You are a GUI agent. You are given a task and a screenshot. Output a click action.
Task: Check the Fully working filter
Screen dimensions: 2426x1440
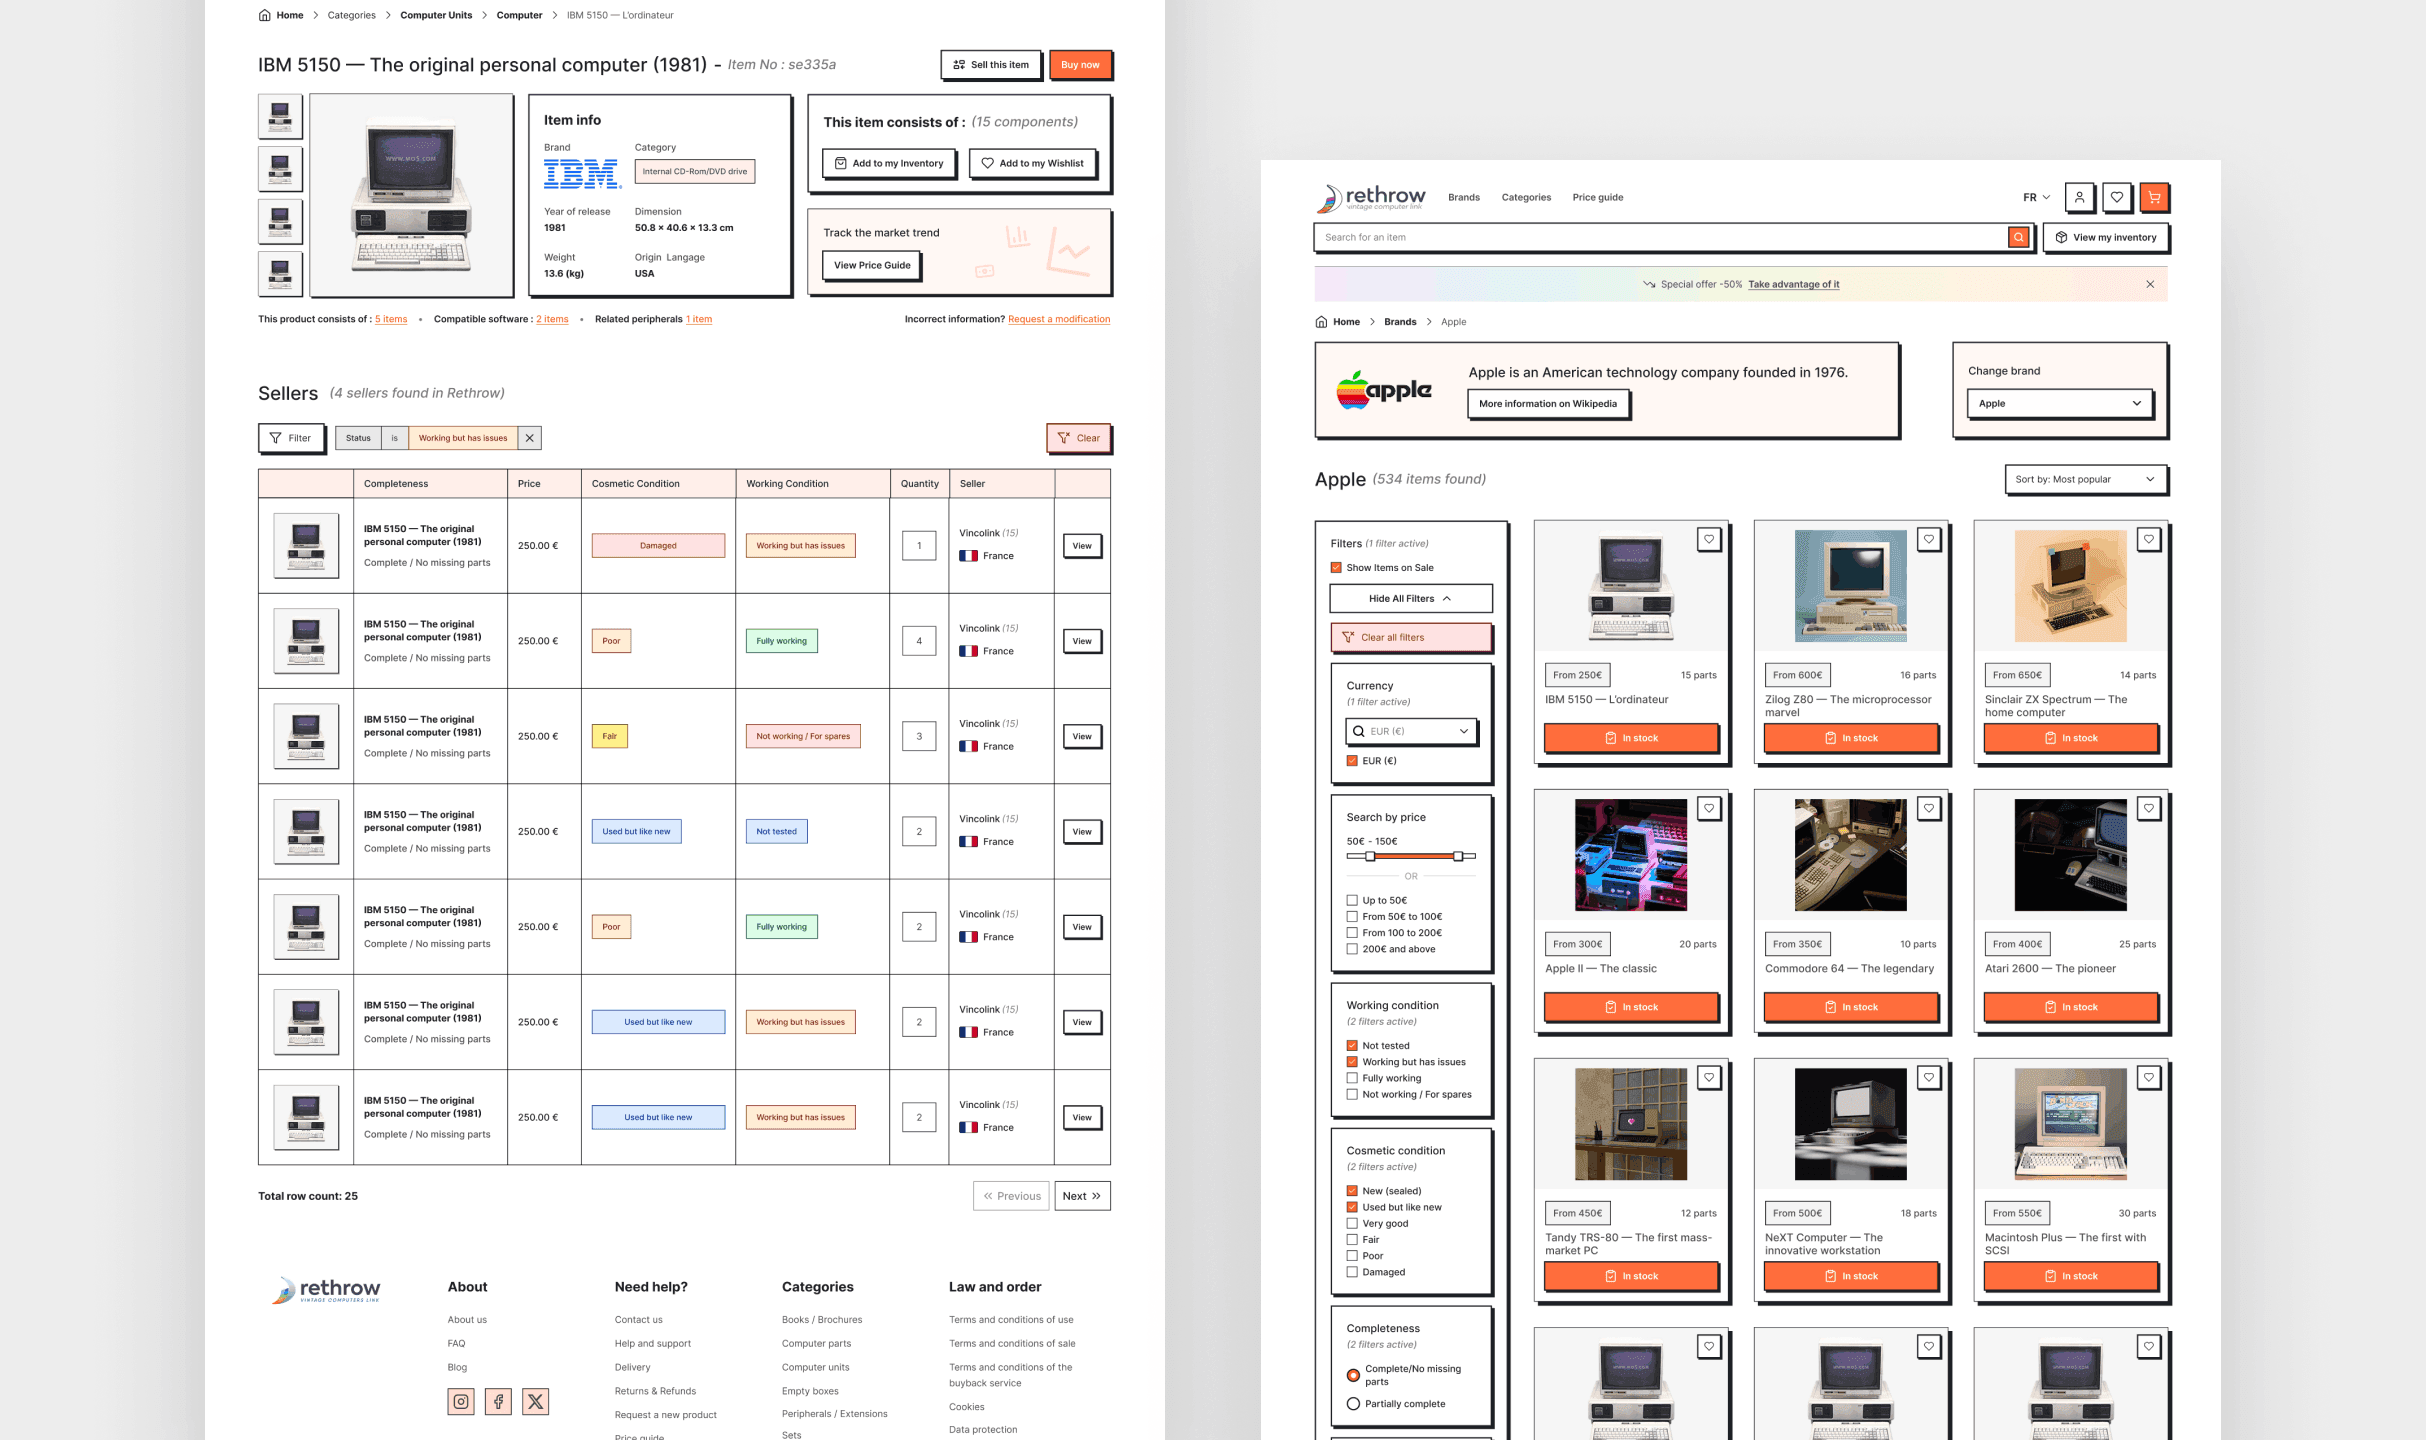point(1352,1078)
